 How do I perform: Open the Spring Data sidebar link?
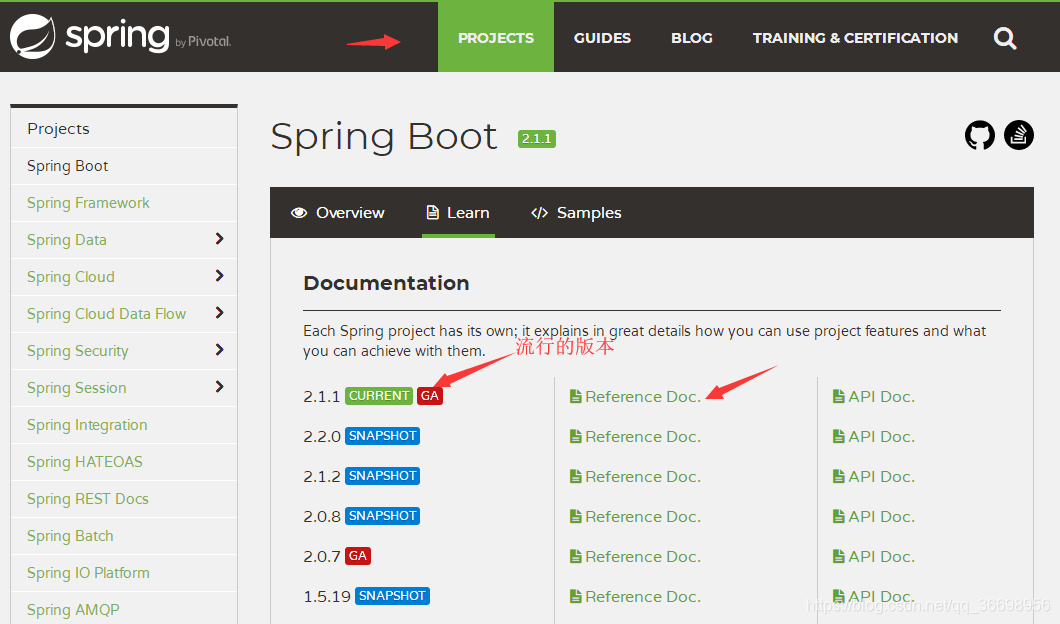(x=66, y=240)
